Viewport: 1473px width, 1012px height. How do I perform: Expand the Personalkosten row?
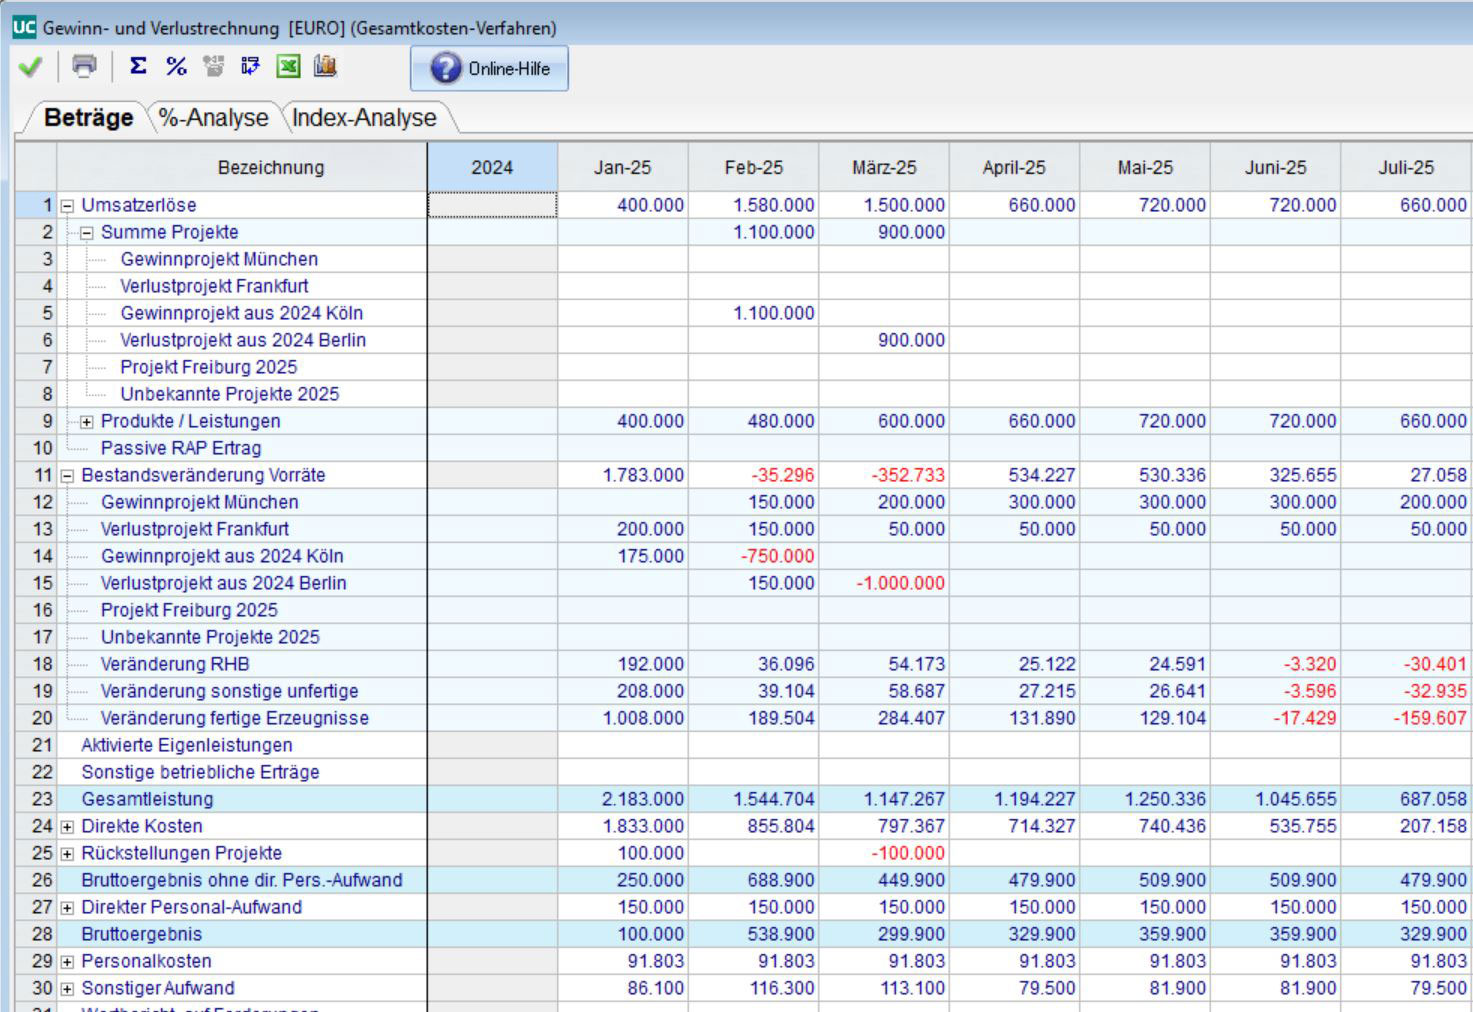click(x=68, y=962)
